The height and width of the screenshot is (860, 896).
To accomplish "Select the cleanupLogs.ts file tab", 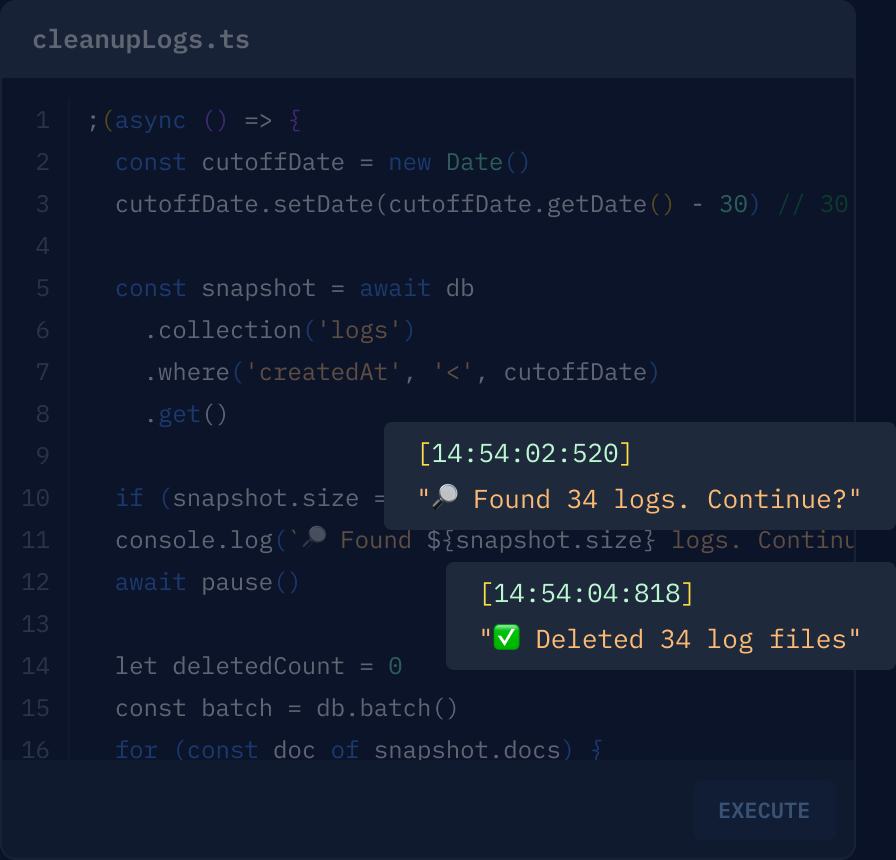I will coord(140,40).
